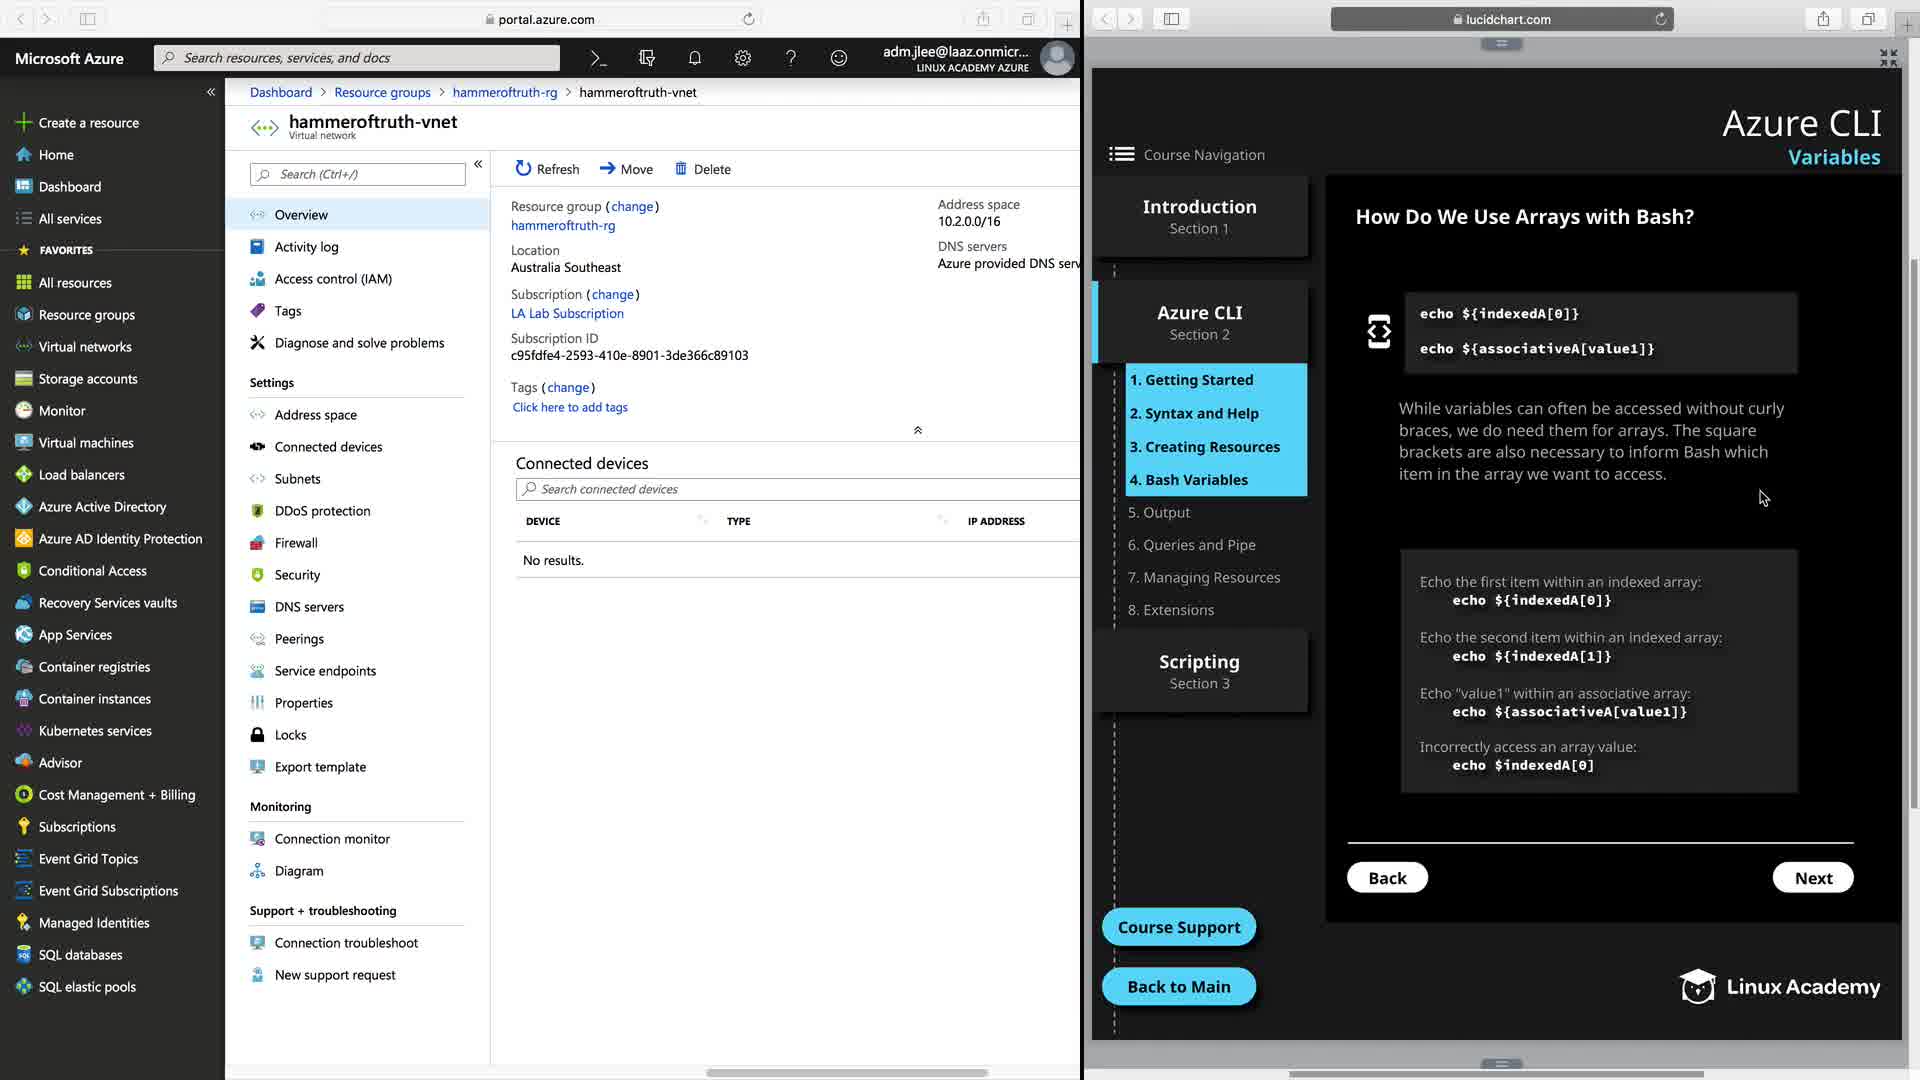This screenshot has height=1080, width=1920.
Task: Open Course Navigation hamburger menu
Action: point(1121,154)
